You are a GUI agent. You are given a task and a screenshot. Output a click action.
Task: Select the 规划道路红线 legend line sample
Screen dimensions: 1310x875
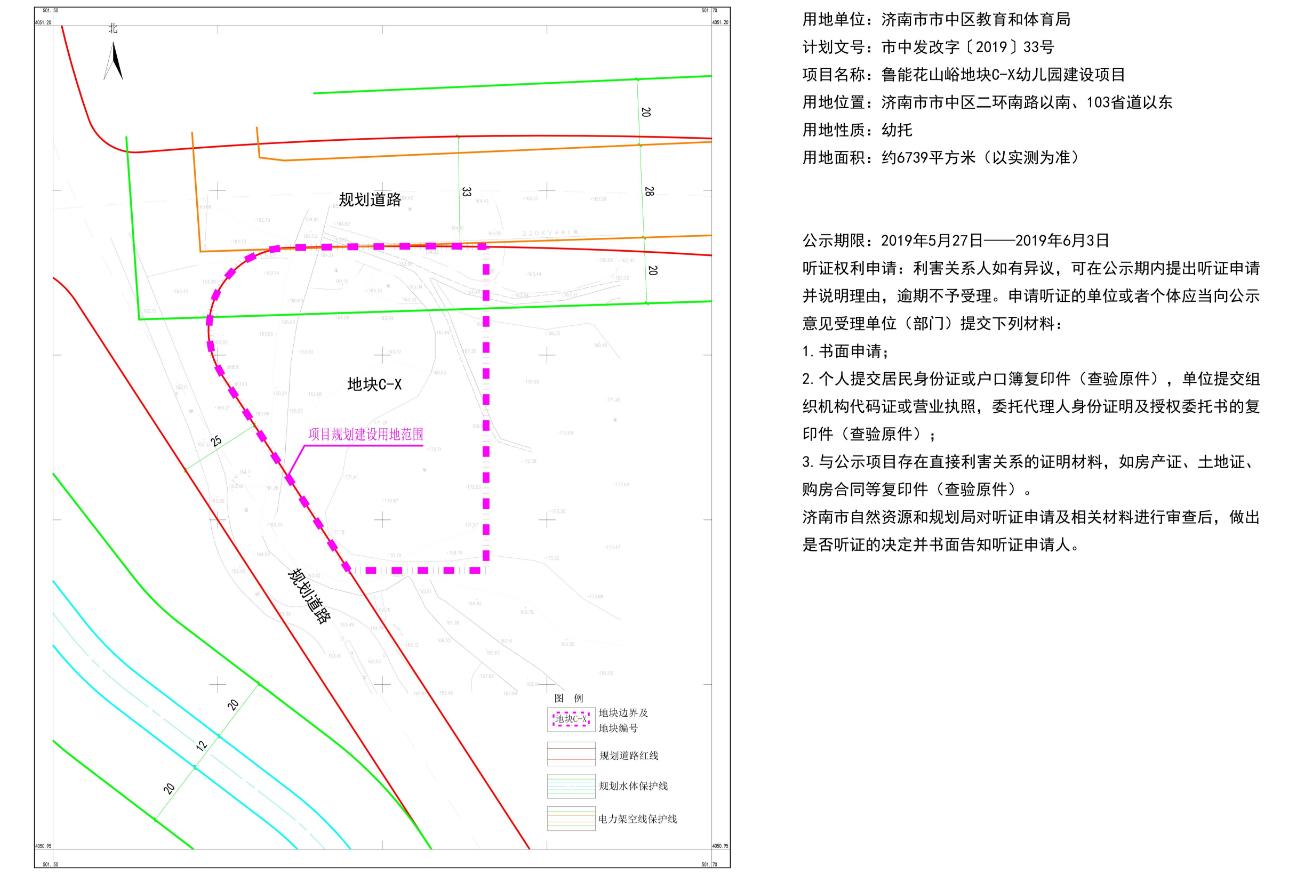coord(571,753)
